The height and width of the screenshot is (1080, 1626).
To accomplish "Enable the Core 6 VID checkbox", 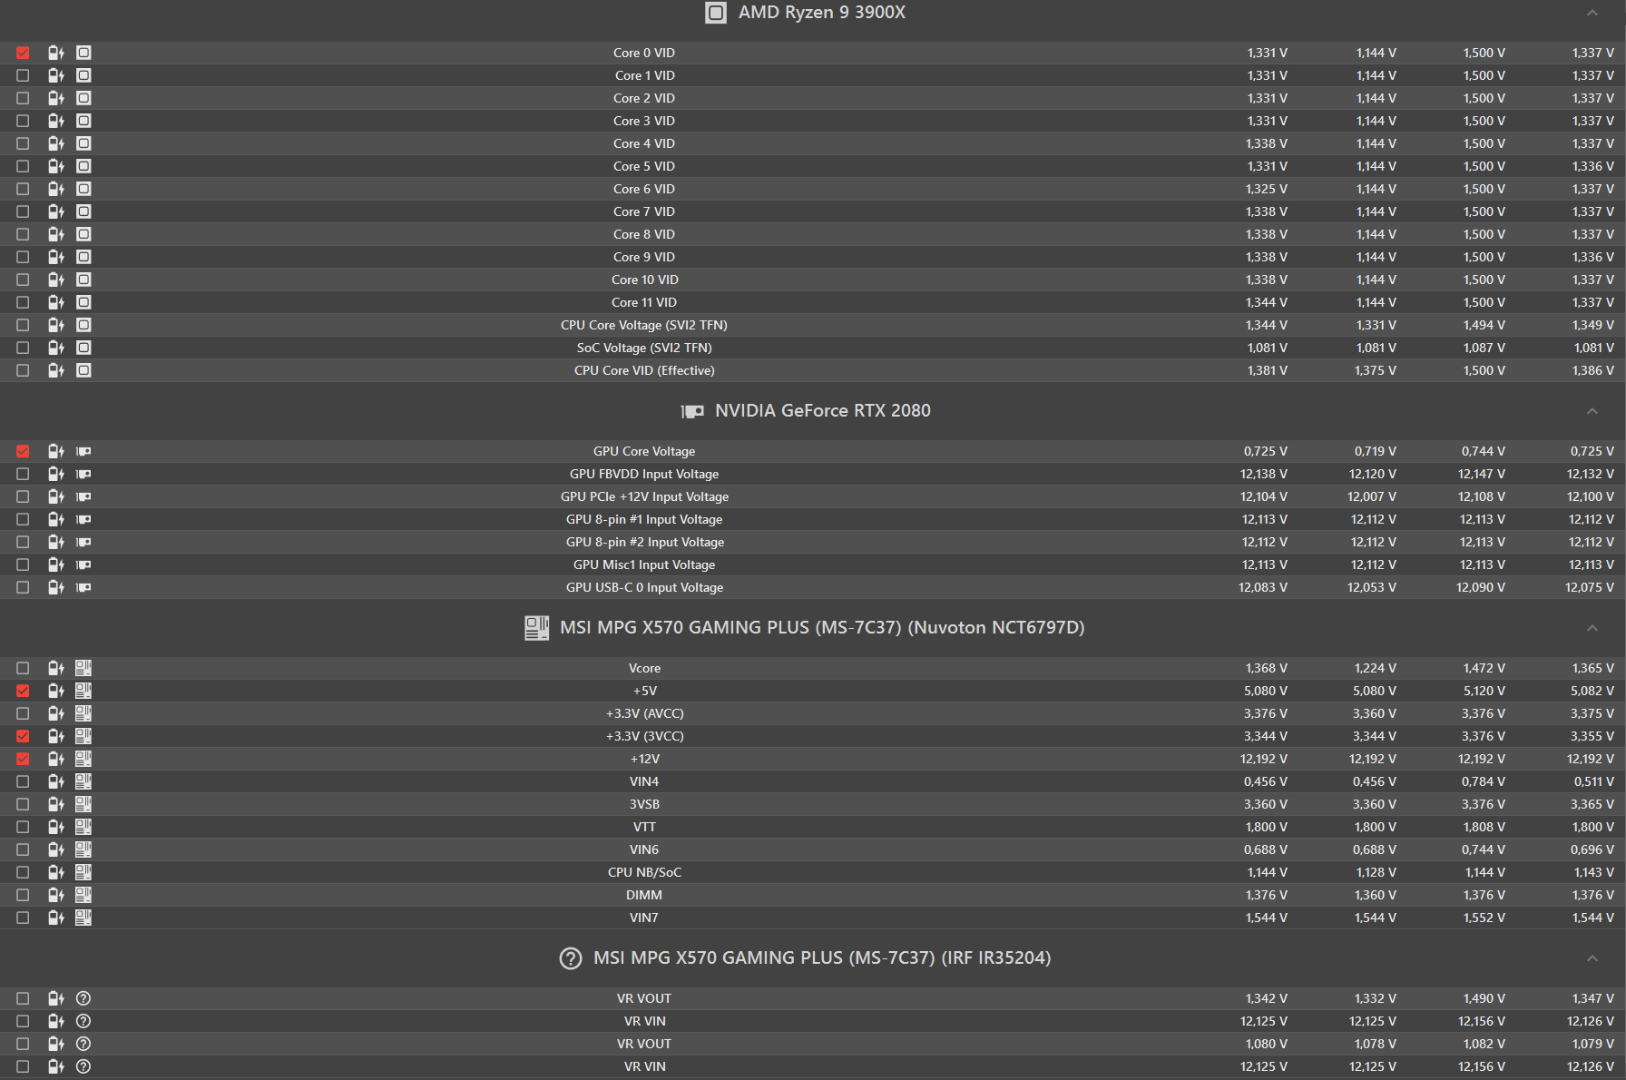I will tap(23, 189).
